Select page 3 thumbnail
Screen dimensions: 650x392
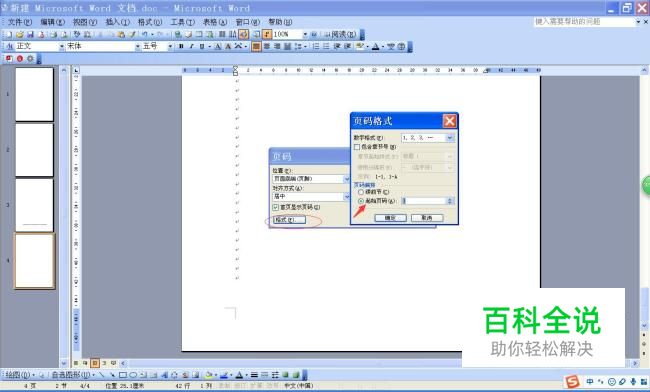coord(34,205)
